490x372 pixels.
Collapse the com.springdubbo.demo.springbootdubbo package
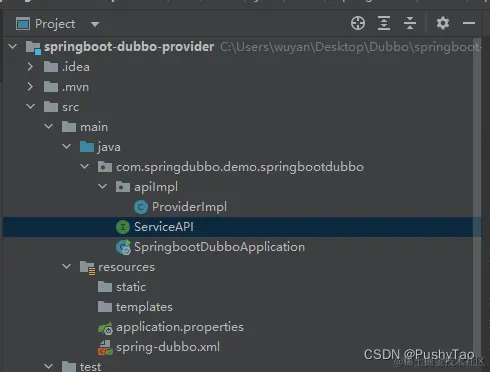click(85, 167)
